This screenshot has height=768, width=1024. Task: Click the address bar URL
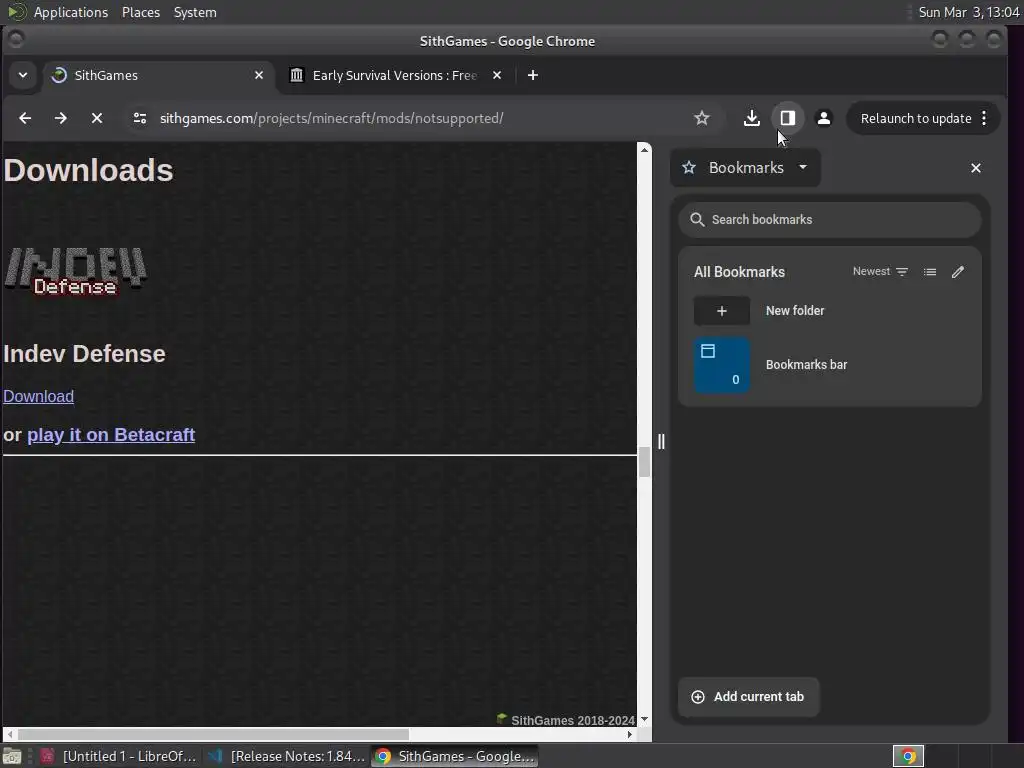coord(332,118)
